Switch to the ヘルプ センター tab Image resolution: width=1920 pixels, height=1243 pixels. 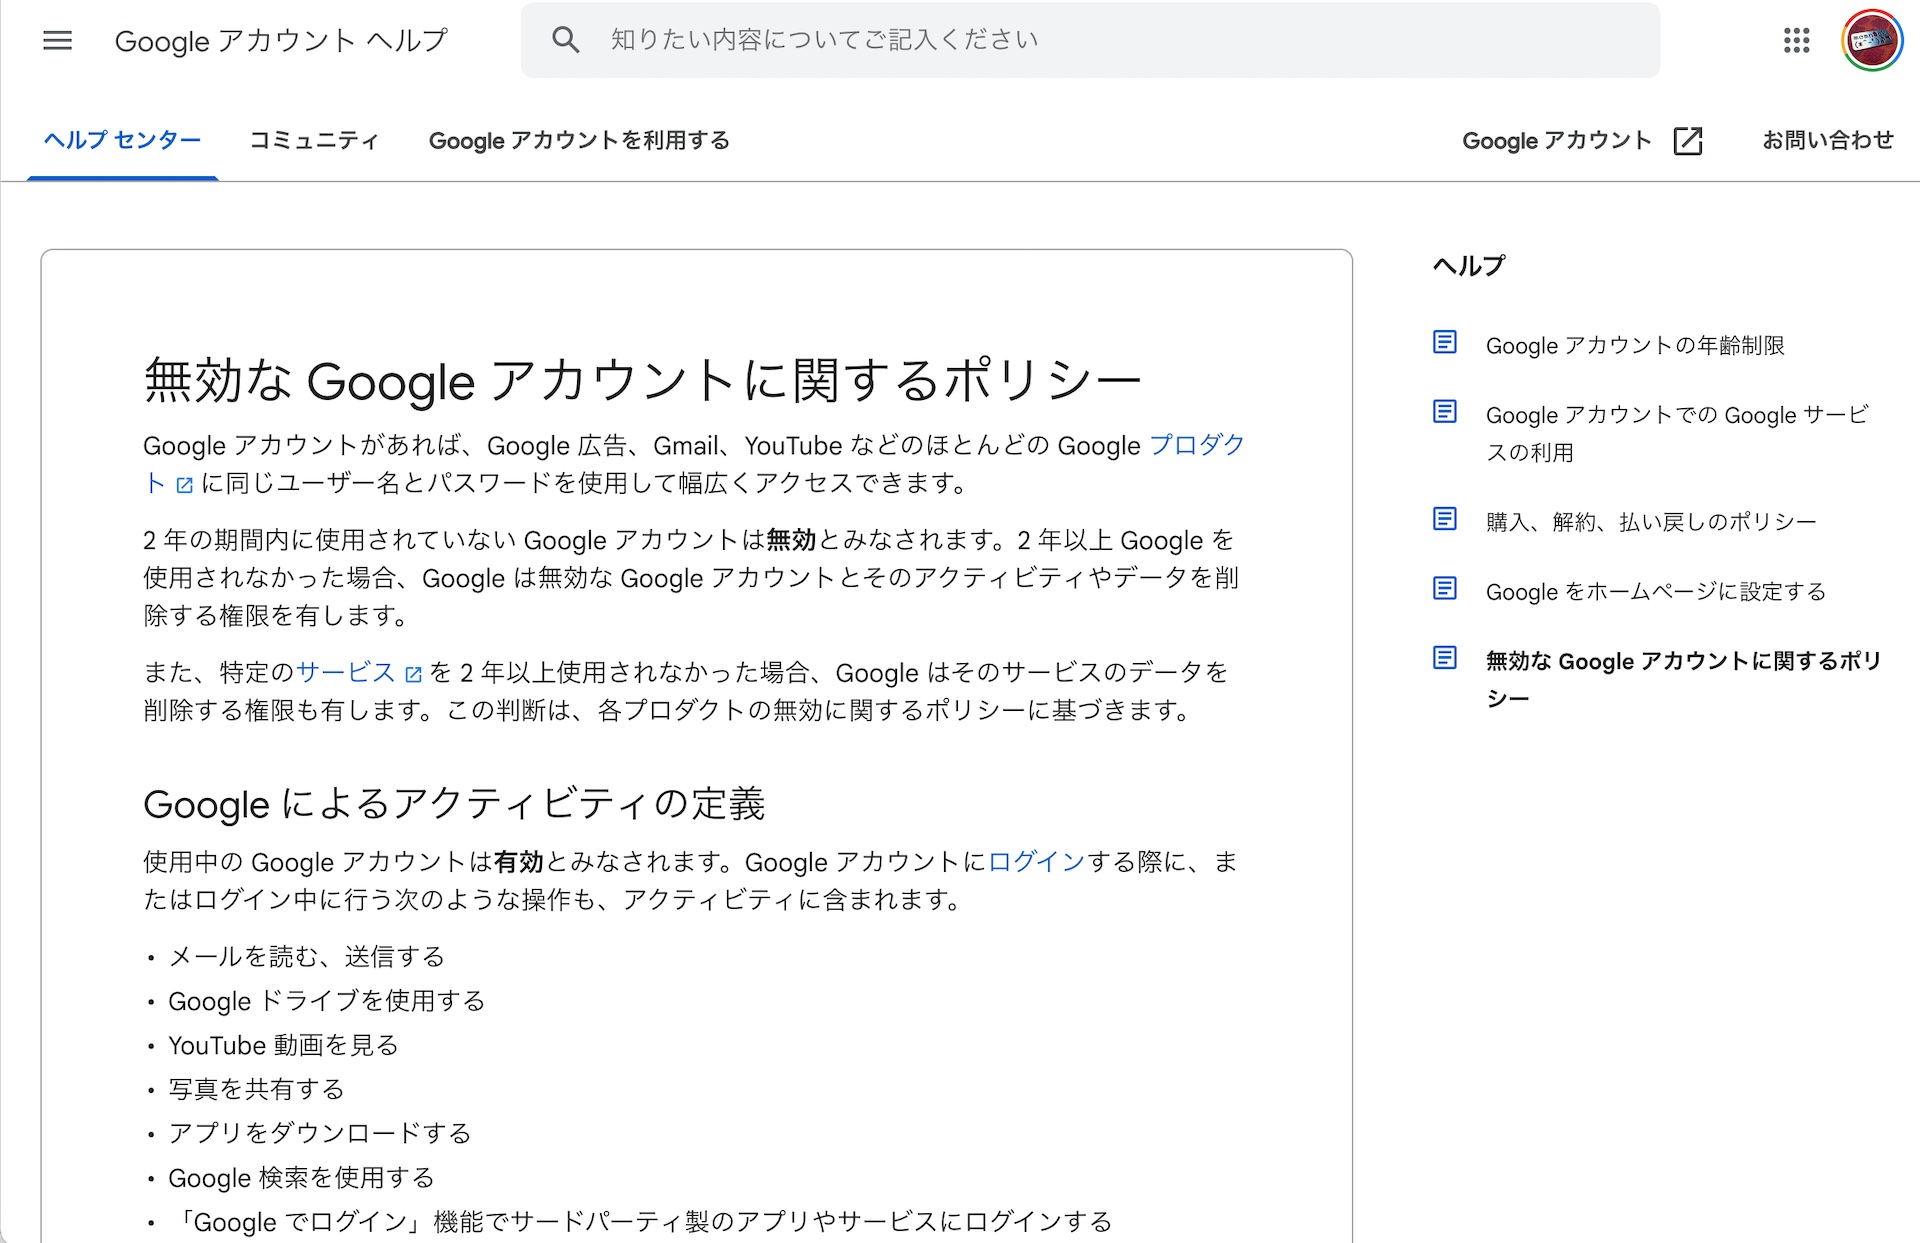coord(122,140)
